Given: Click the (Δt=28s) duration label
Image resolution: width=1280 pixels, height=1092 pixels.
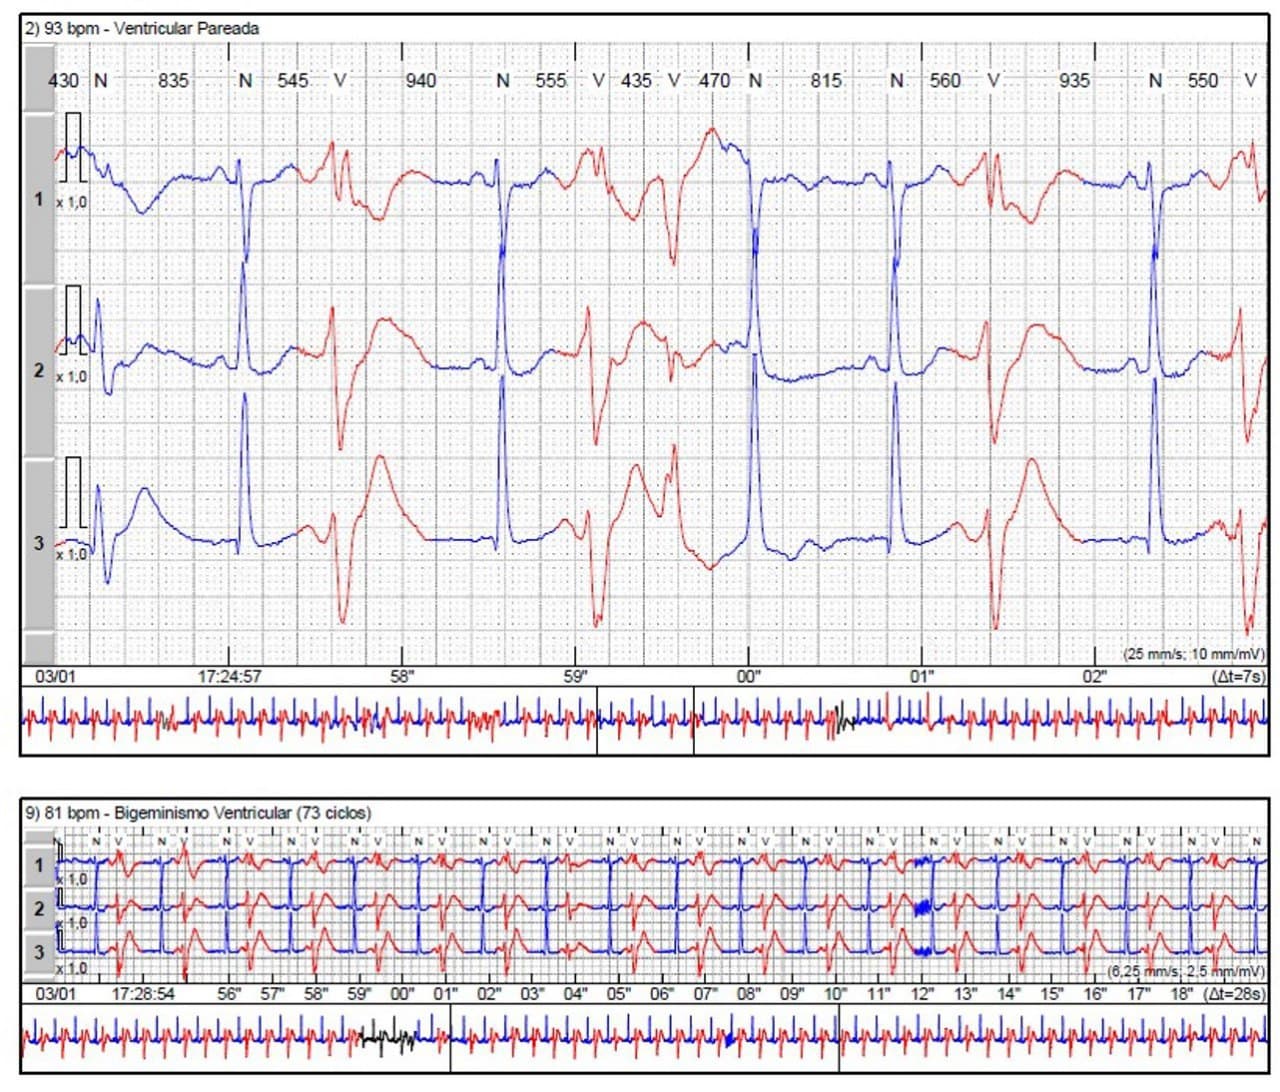Looking at the screenshot, I should pos(1234,994).
